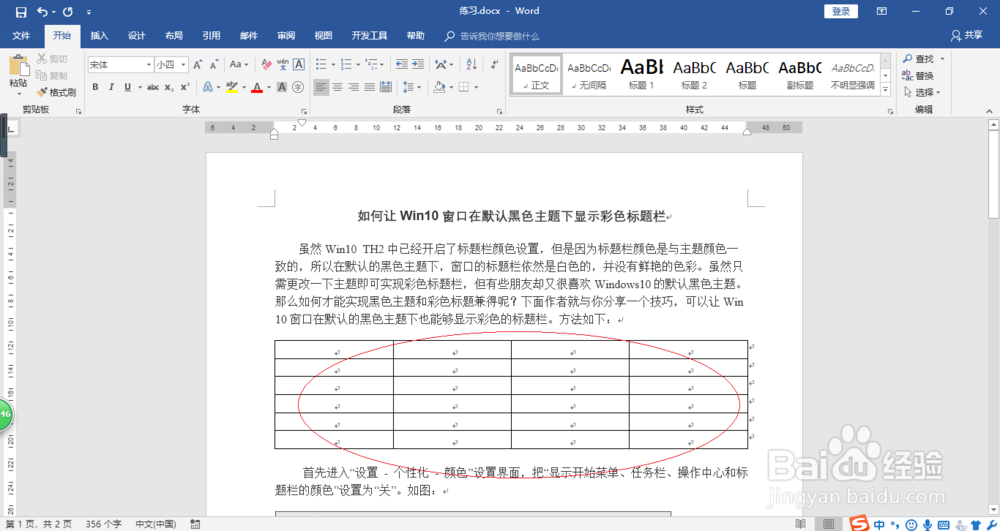Viewport: 1000px width, 531px height.
Task: Switch to read mode view in status bar
Action: pos(801,524)
